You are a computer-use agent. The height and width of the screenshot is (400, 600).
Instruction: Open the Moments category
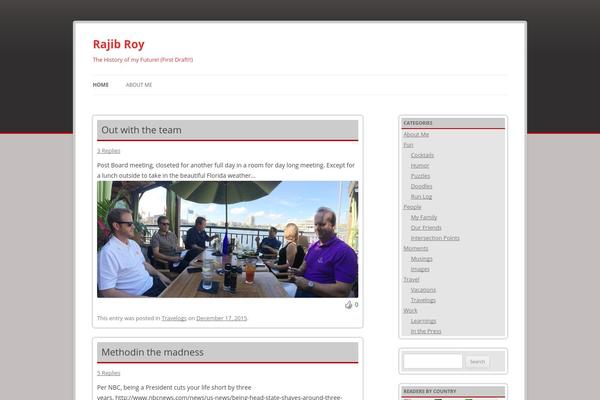pos(416,248)
